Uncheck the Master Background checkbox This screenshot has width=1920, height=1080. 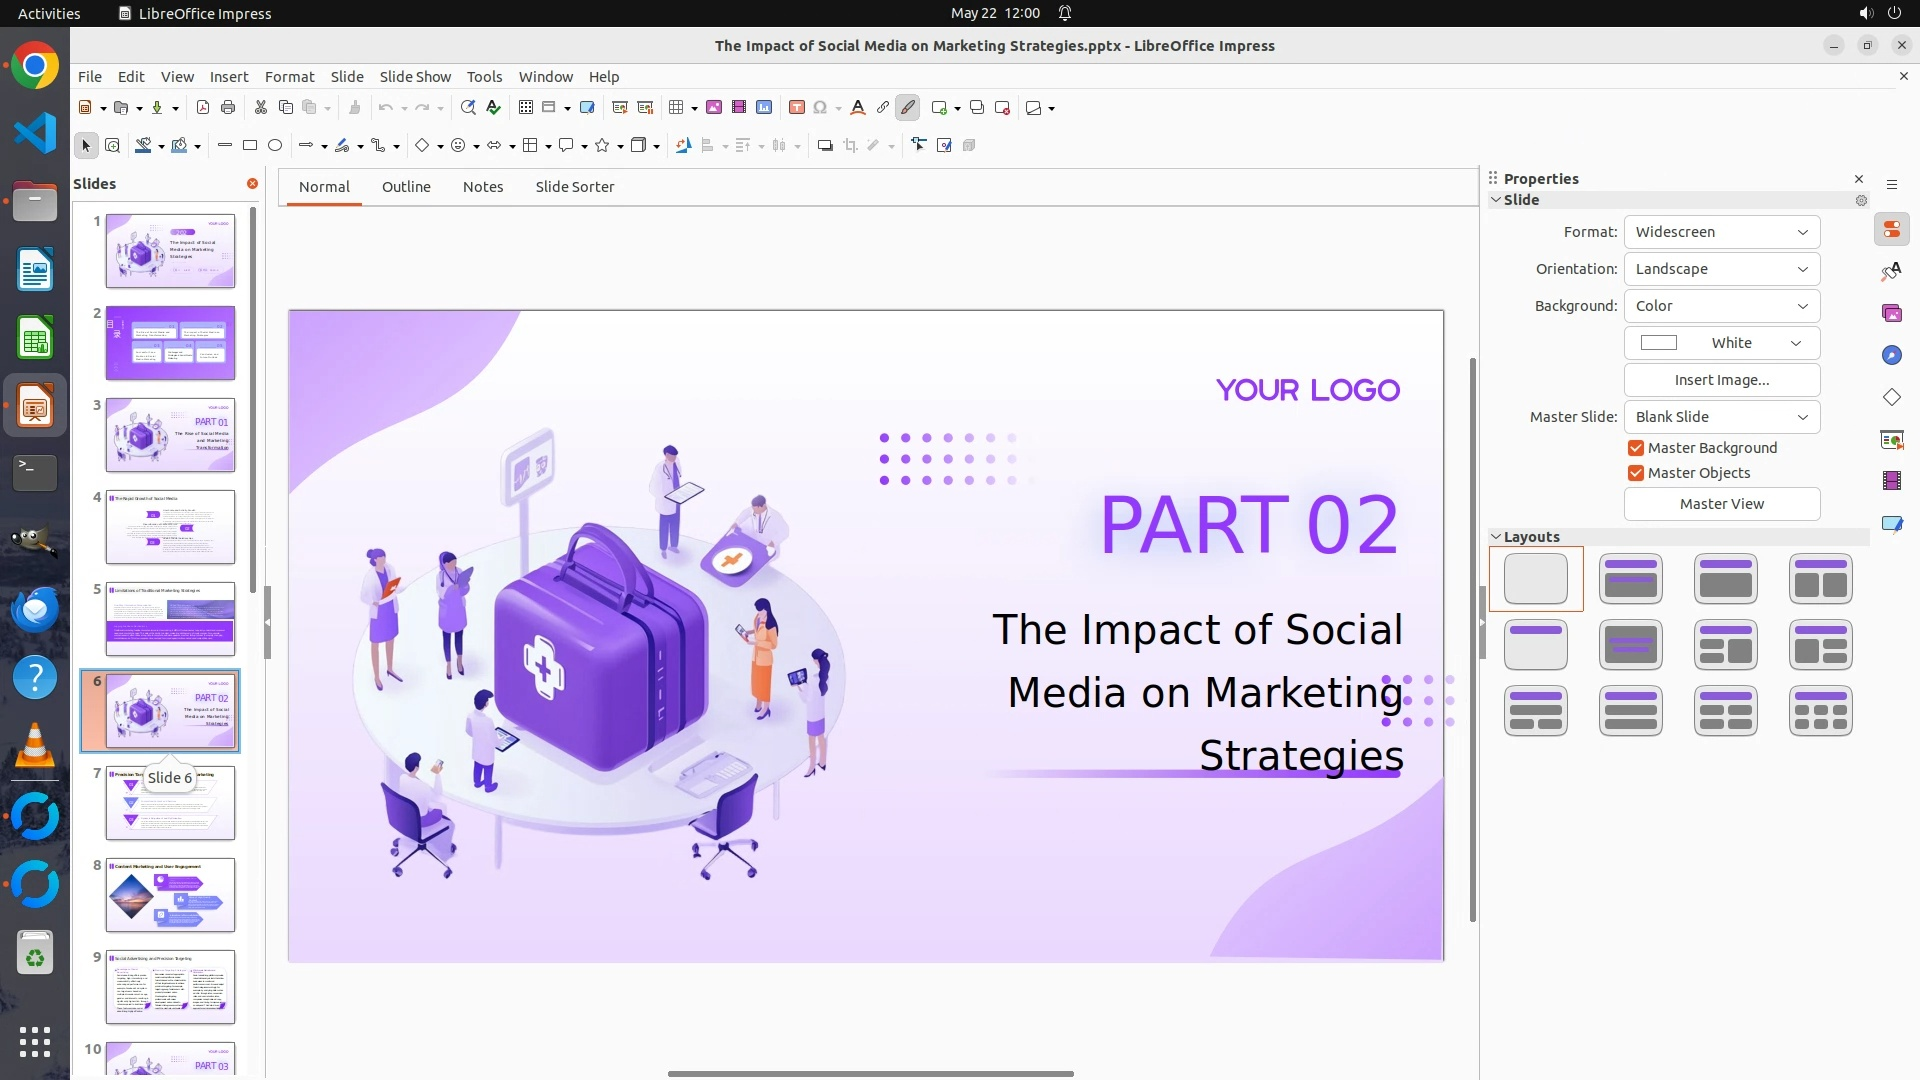click(x=1636, y=448)
